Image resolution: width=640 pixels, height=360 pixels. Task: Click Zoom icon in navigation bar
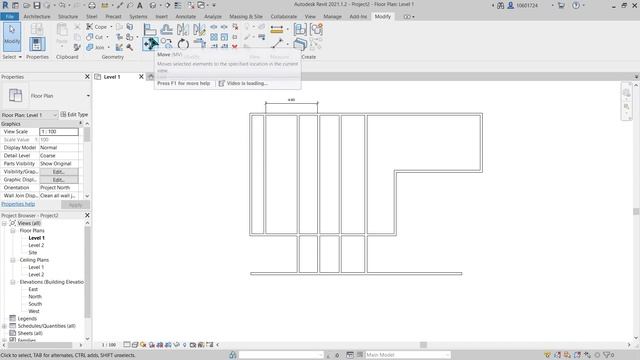[627, 107]
